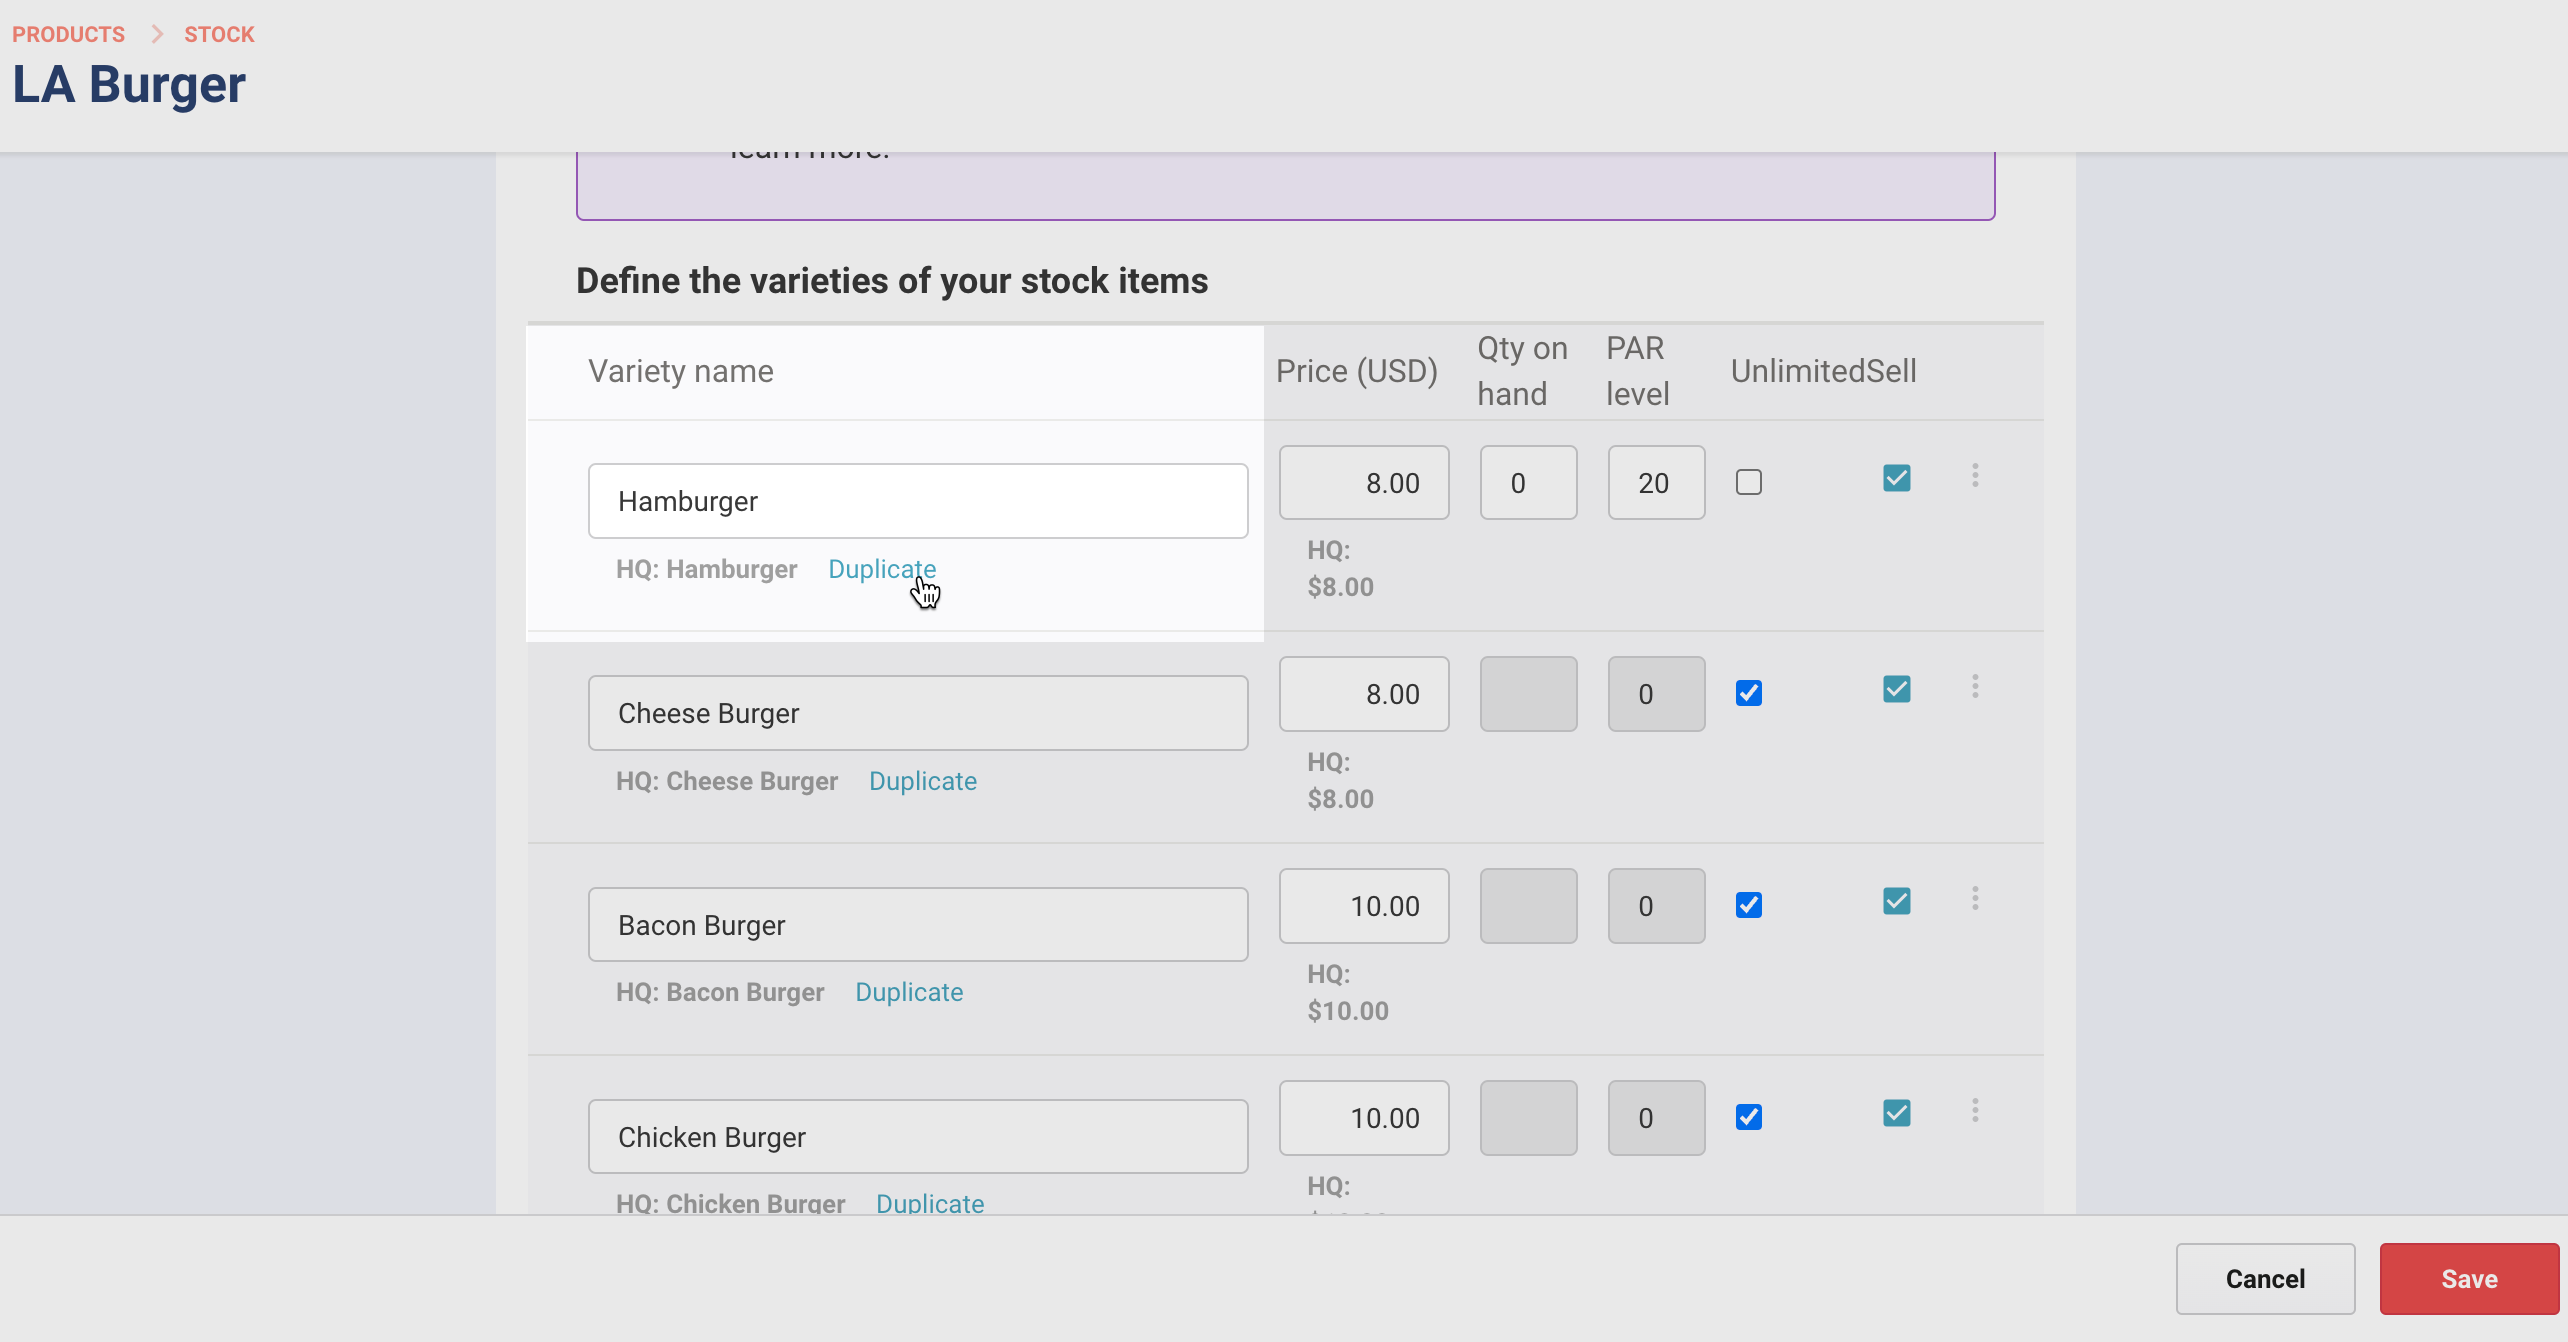Toggle Sell checkbox for Hamburger
The width and height of the screenshot is (2568, 1342).
click(1897, 478)
